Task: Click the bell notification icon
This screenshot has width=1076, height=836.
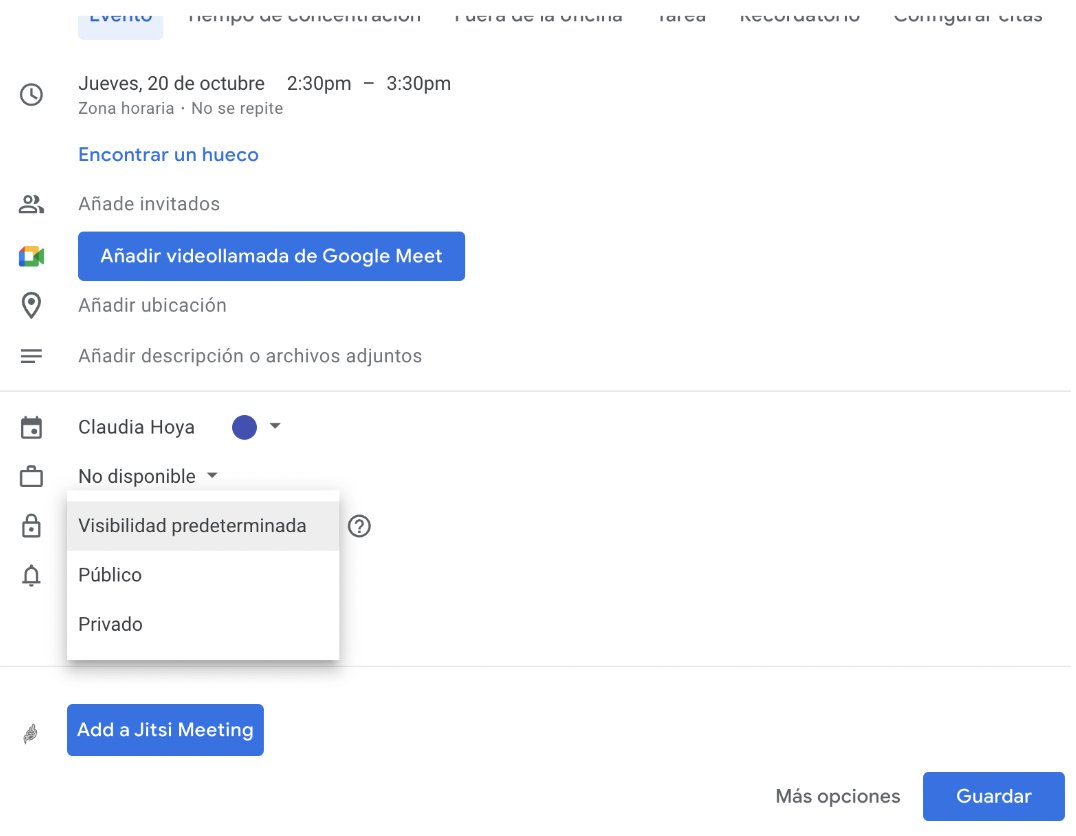Action: (x=32, y=575)
